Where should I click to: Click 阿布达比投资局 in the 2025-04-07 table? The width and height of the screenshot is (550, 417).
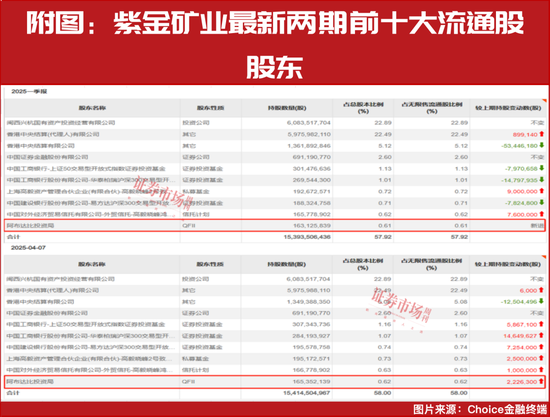click(x=30, y=382)
